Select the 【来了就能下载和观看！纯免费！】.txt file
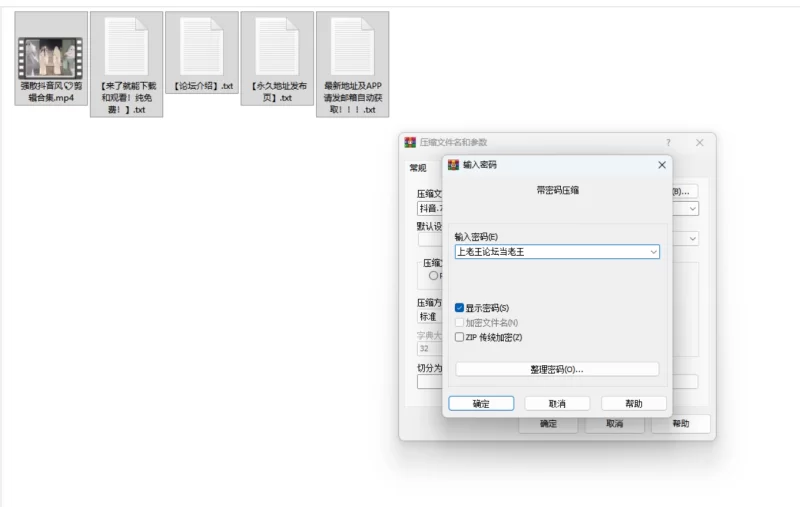 coord(127,64)
